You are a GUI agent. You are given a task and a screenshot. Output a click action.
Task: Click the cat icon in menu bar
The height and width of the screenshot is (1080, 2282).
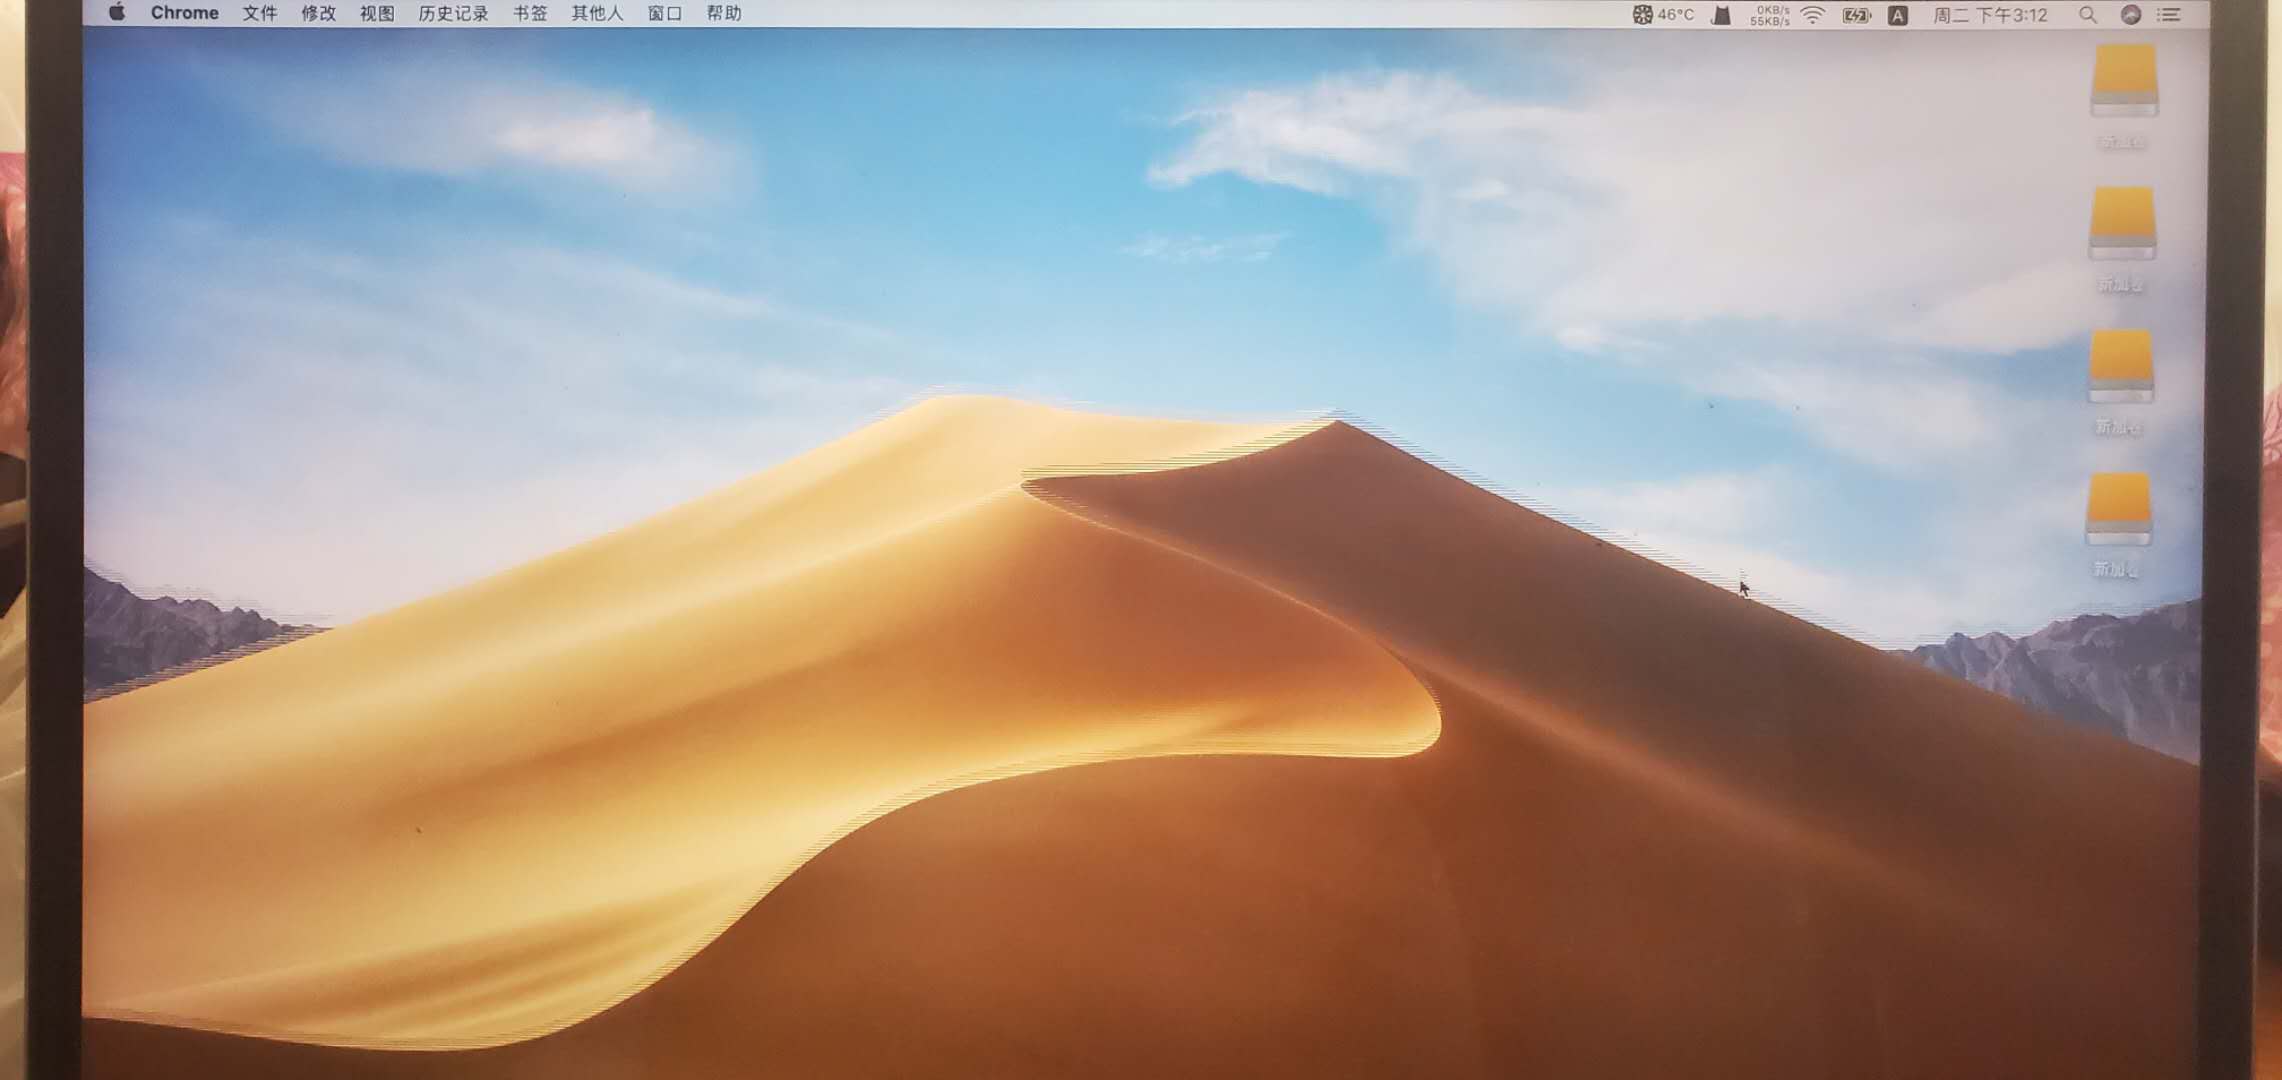pyautogui.click(x=1721, y=15)
